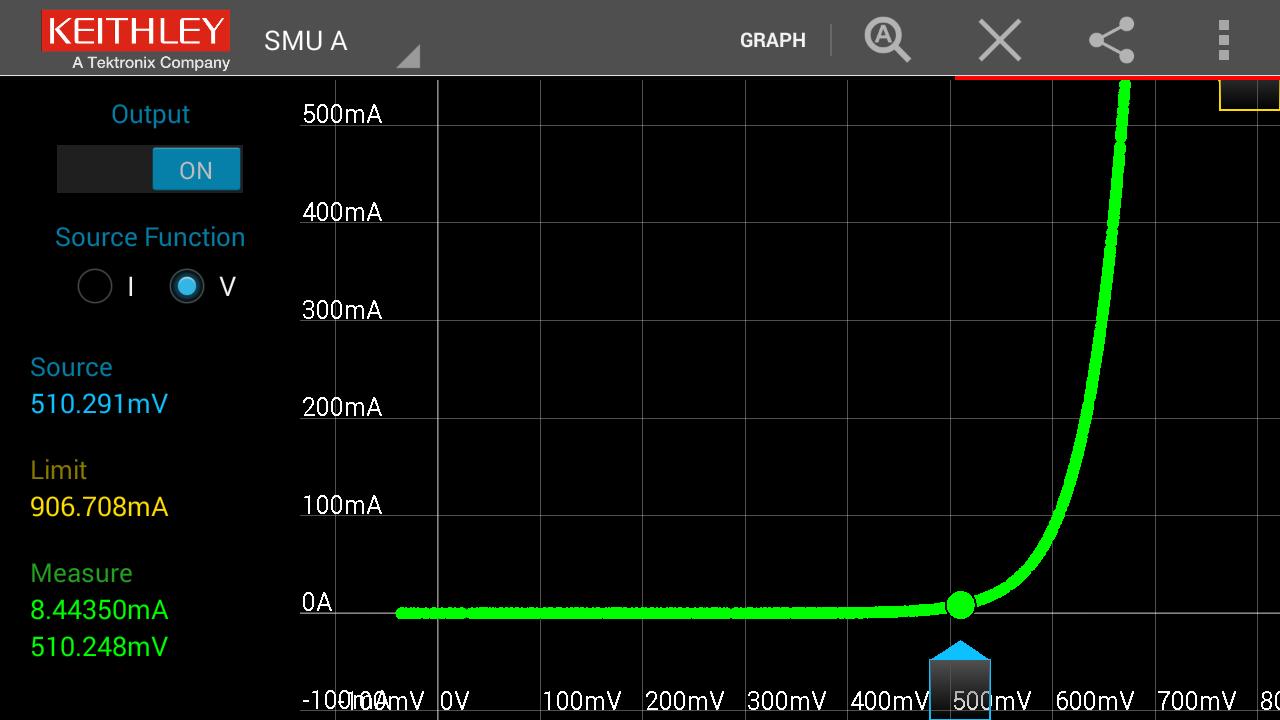Click the auto-scale magnifier icon
The width and height of the screenshot is (1280, 720).
click(887, 40)
